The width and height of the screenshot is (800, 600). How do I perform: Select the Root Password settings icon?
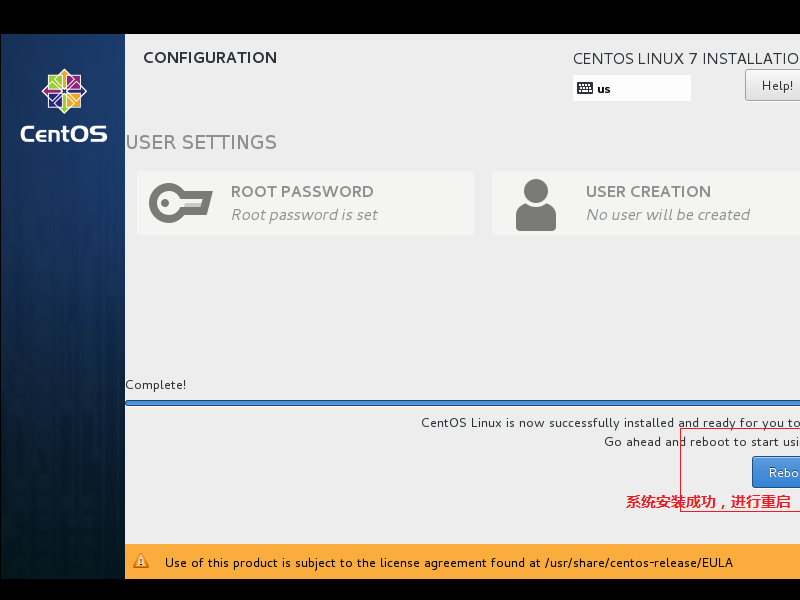(x=179, y=203)
